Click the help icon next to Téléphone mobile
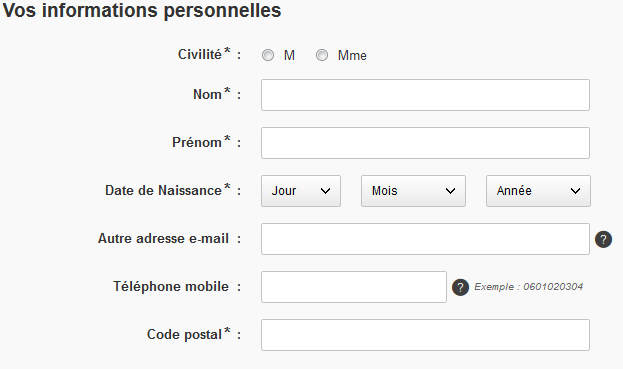Image resolution: width=623 pixels, height=369 pixels. coord(460,287)
